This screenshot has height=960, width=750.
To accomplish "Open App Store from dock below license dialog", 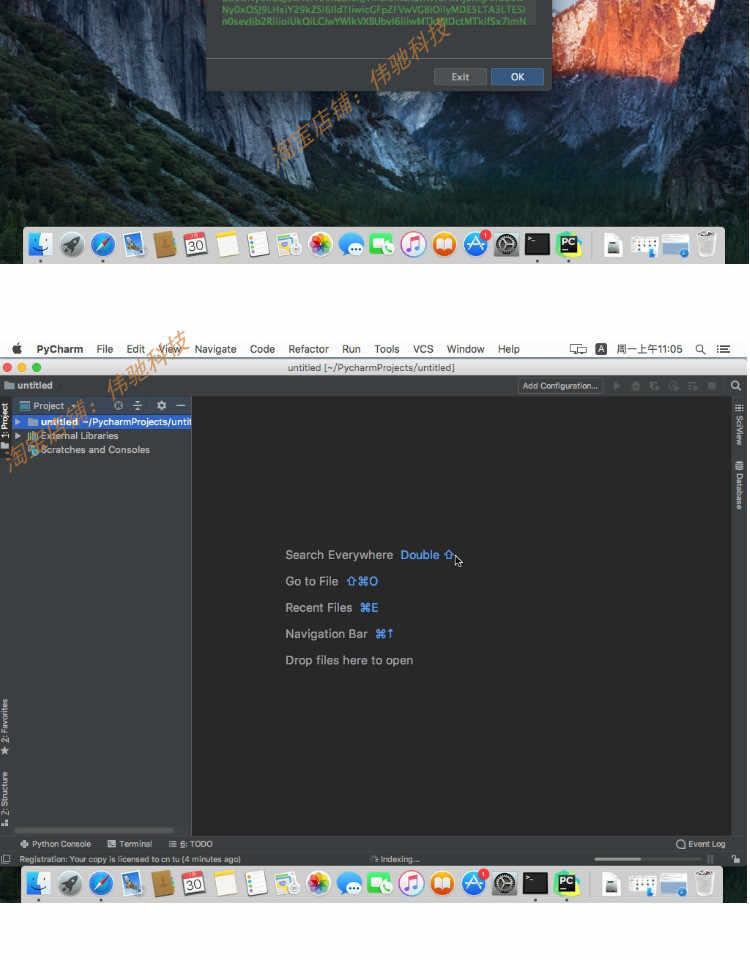I will [476, 245].
